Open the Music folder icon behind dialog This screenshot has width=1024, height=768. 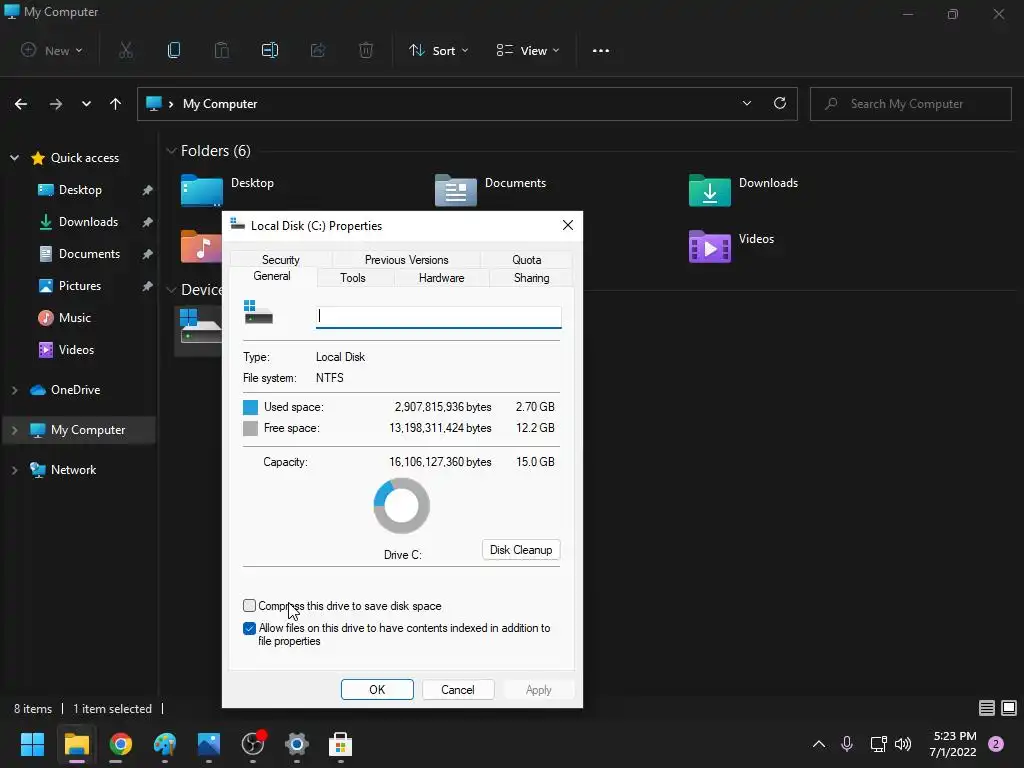tap(200, 246)
